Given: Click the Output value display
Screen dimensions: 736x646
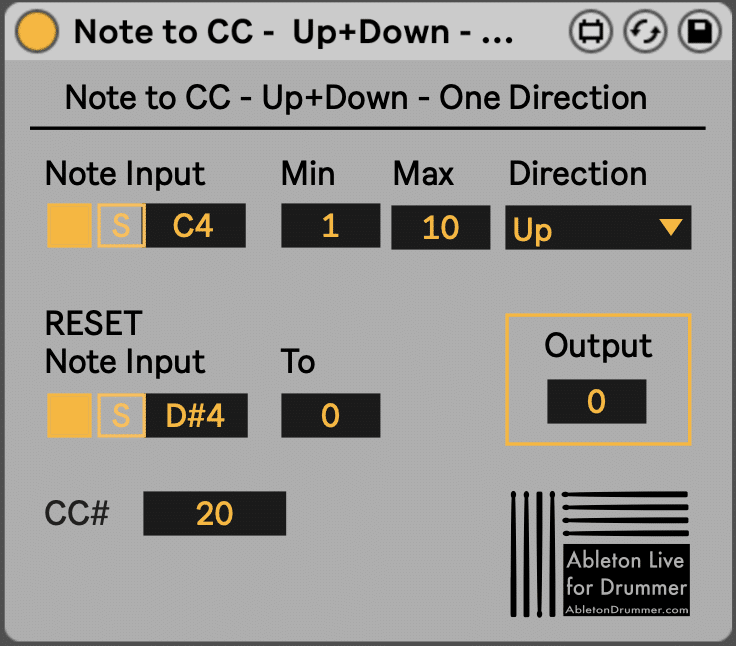Looking at the screenshot, I should [x=596, y=402].
